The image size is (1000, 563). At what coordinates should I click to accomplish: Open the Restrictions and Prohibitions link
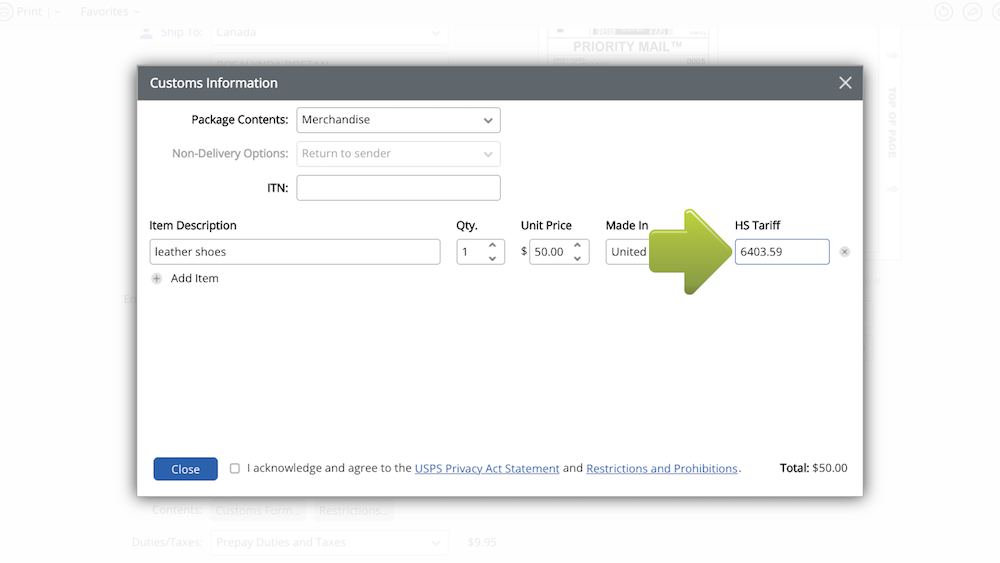pyautogui.click(x=662, y=468)
